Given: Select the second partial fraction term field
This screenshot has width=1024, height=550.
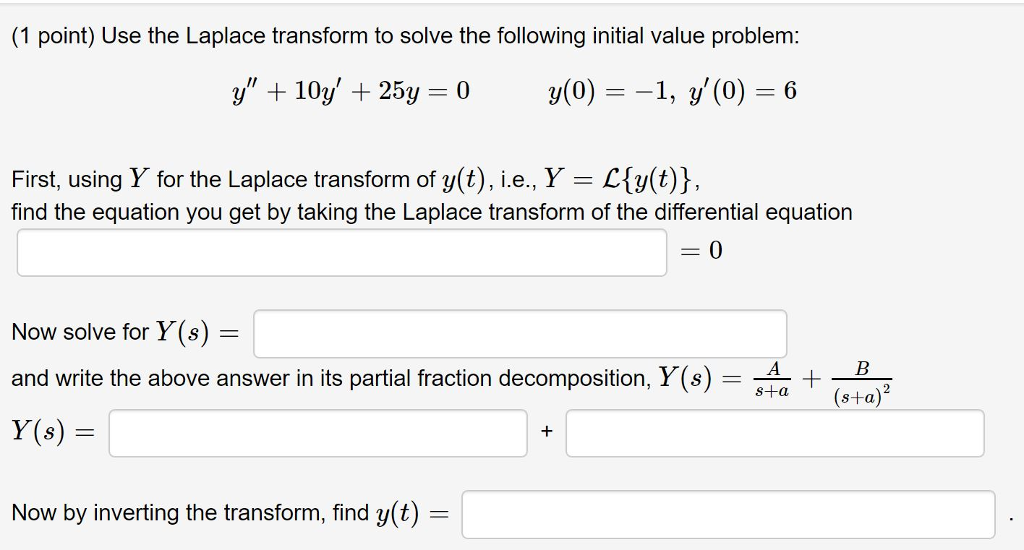Looking at the screenshot, I should [x=775, y=433].
